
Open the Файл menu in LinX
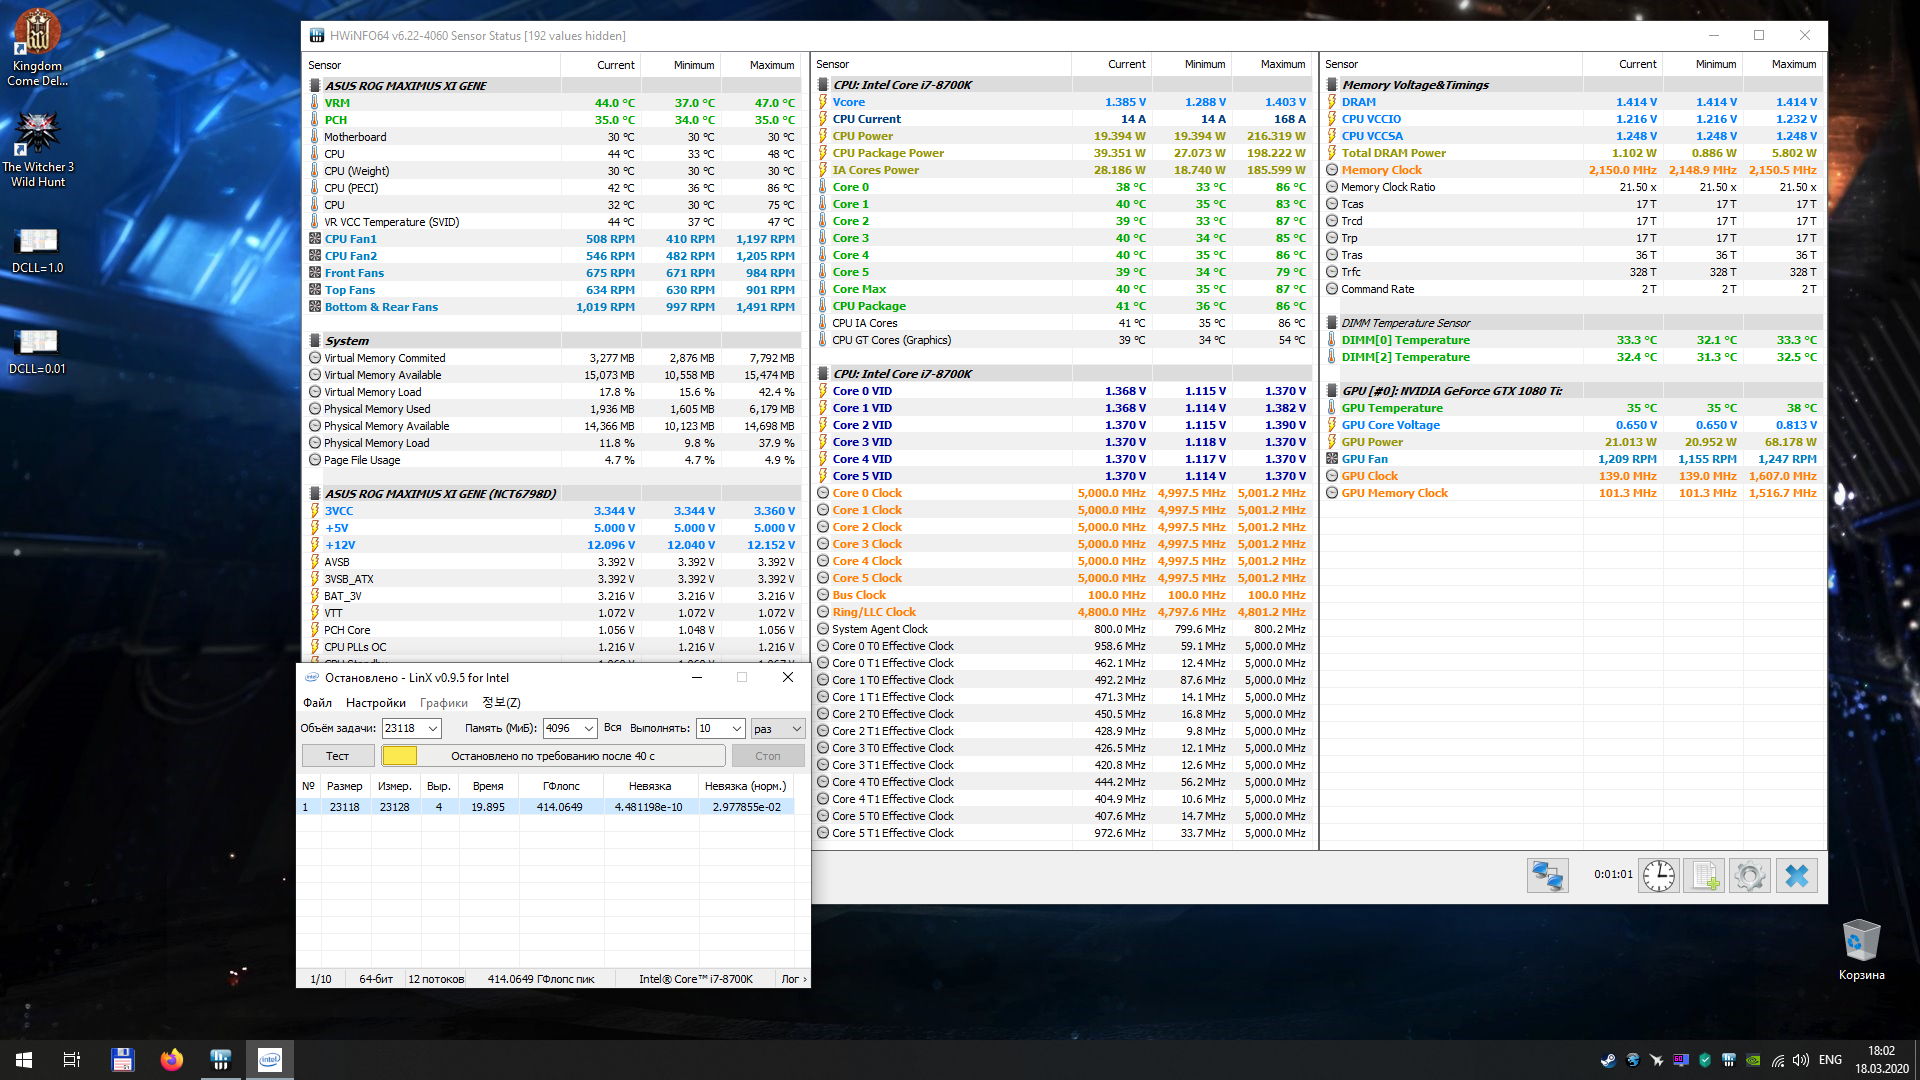pos(317,703)
